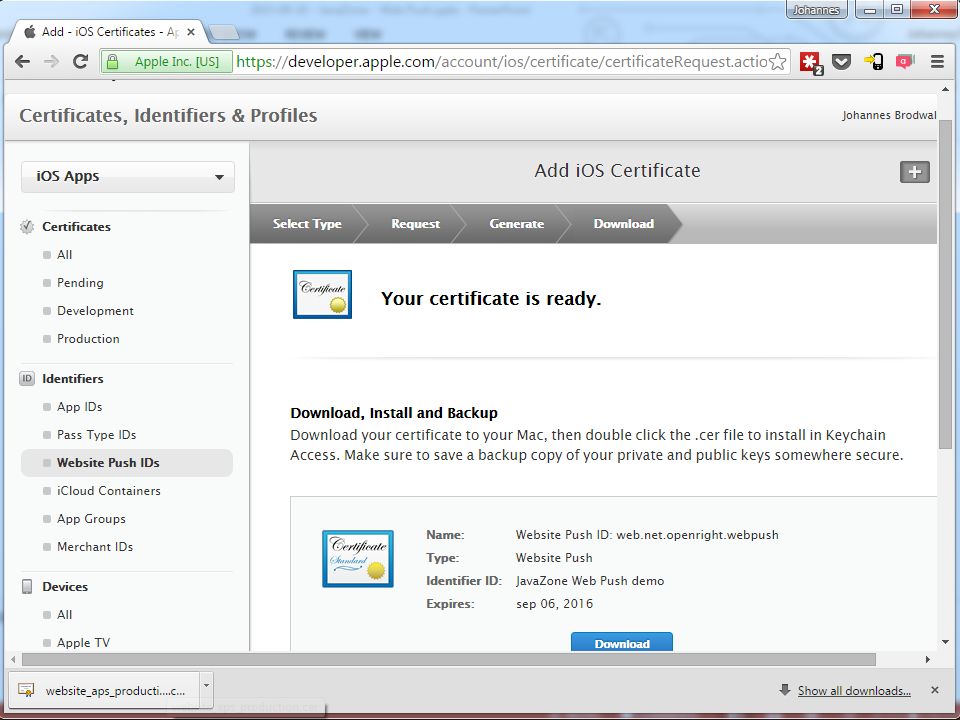Viewport: 960px width, 720px height.
Task: Bookmark this page with the star icon
Action: click(777, 61)
